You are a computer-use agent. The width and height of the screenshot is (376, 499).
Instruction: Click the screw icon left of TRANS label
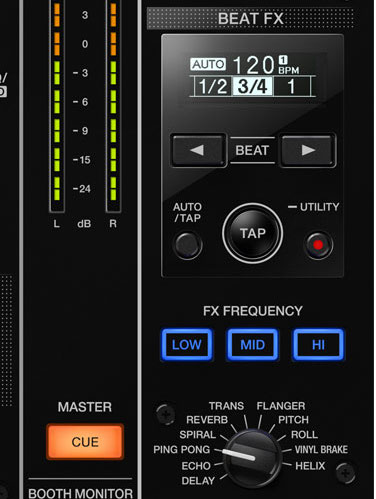(166, 414)
